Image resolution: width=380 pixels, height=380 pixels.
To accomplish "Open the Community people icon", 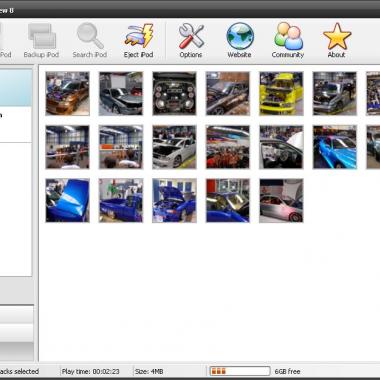I will click(x=288, y=36).
